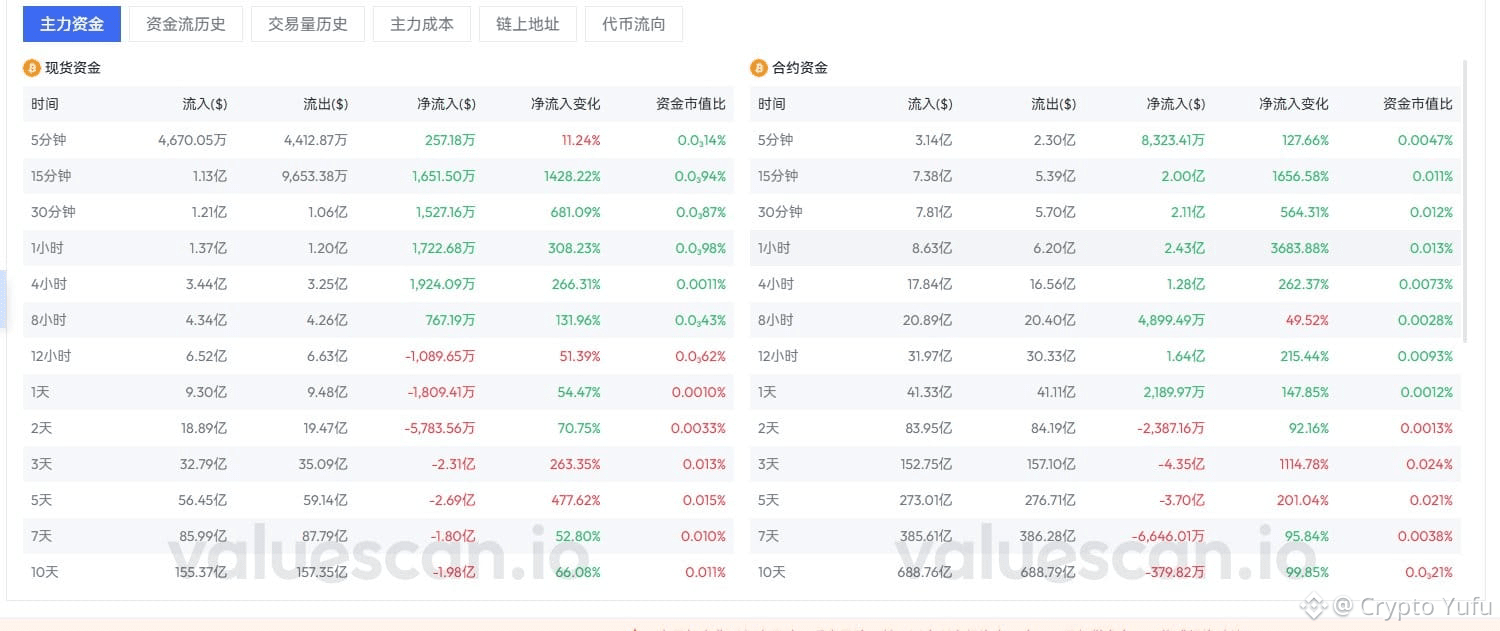Click the 资金市值比 header in spot table
The width and height of the screenshot is (1500, 631).
click(691, 104)
